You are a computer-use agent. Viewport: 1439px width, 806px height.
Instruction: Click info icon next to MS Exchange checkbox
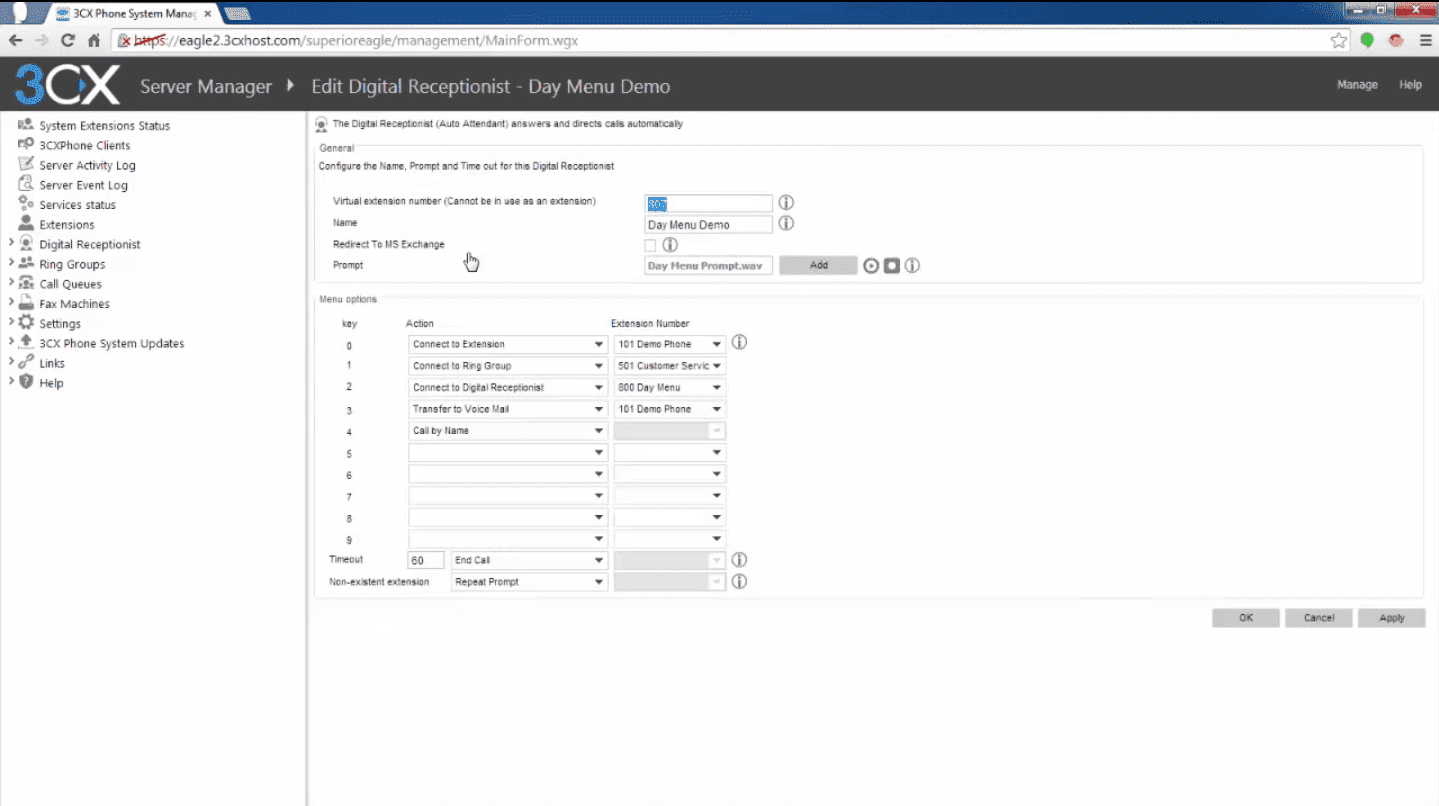[x=670, y=244]
